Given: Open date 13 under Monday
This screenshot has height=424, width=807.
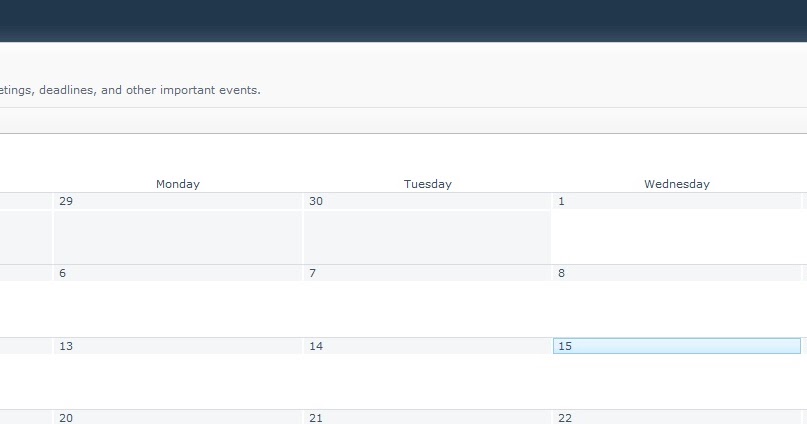Looking at the screenshot, I should coord(66,346).
